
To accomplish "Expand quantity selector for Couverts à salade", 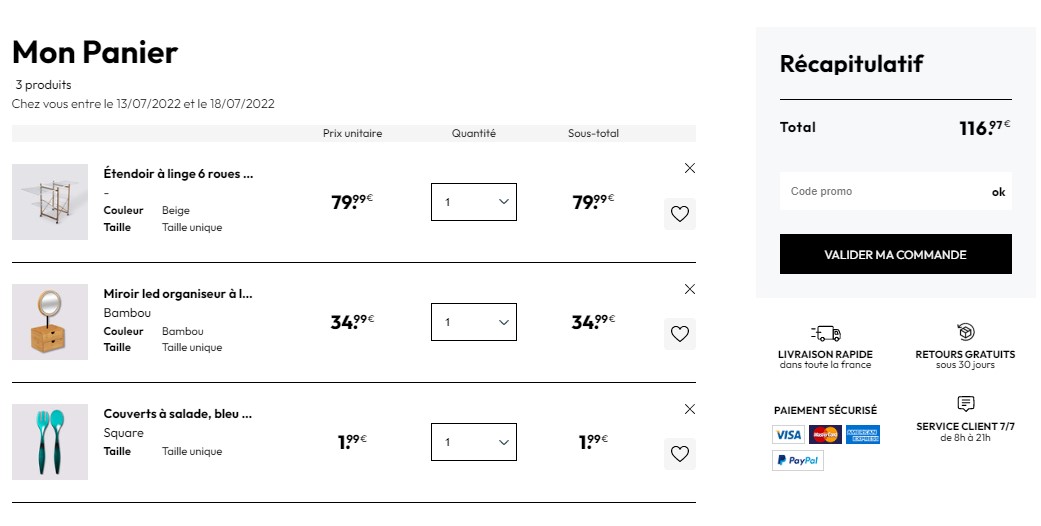I will coord(474,442).
